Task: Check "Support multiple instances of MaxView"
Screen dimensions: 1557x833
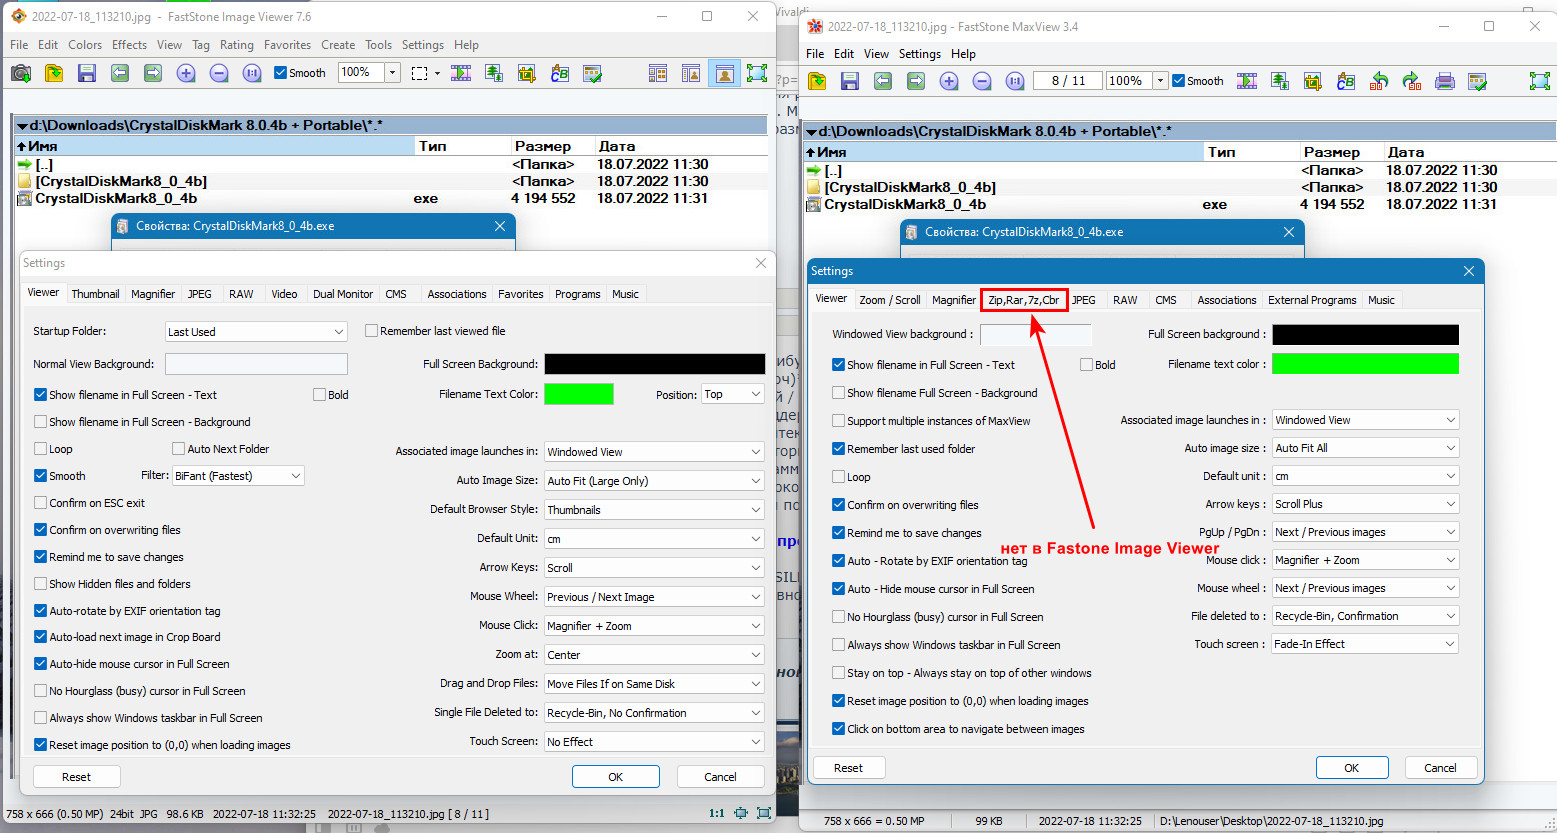Action: click(x=839, y=421)
